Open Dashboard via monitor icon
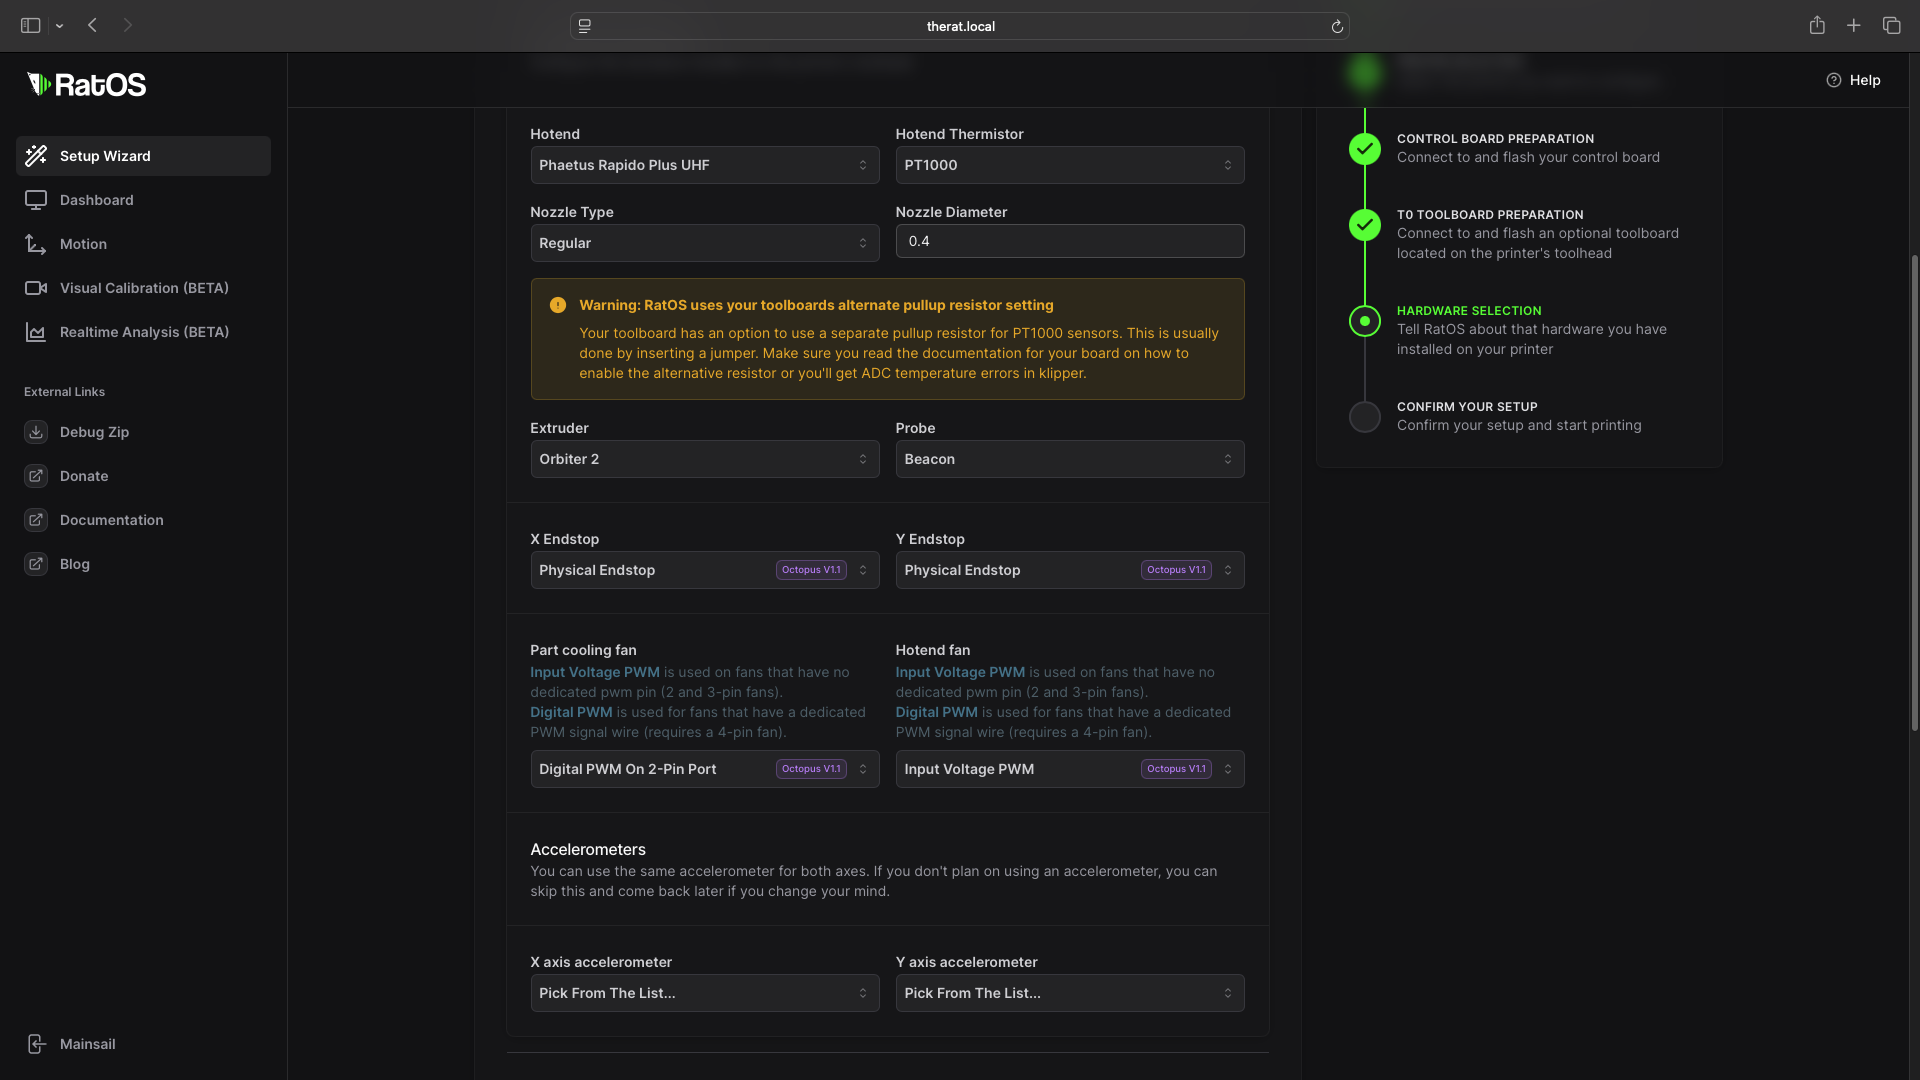The width and height of the screenshot is (1920, 1080). [x=36, y=200]
